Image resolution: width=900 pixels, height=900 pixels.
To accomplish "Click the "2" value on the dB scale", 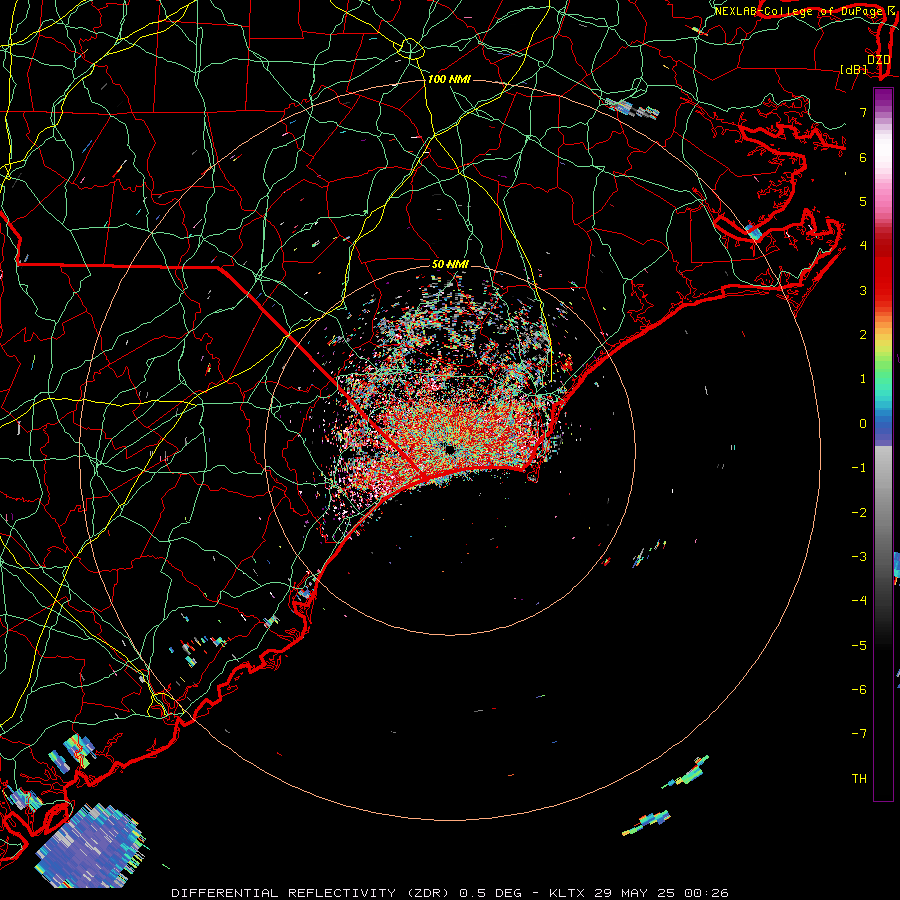I will [863, 335].
